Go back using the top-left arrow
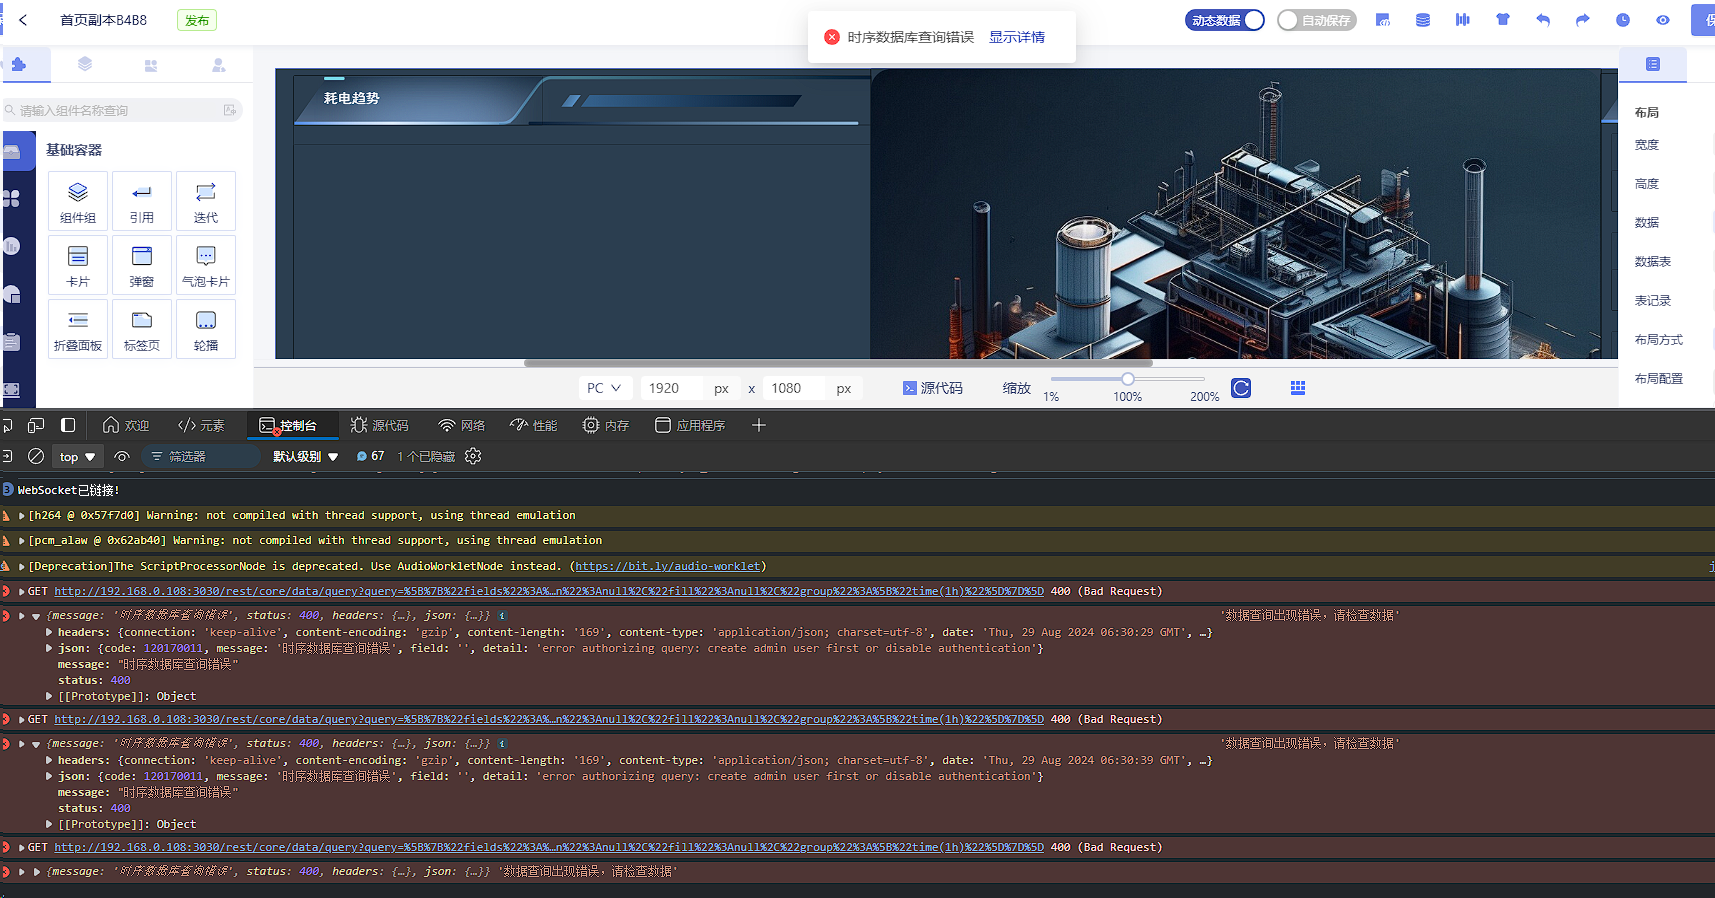This screenshot has width=1715, height=898. (x=23, y=20)
